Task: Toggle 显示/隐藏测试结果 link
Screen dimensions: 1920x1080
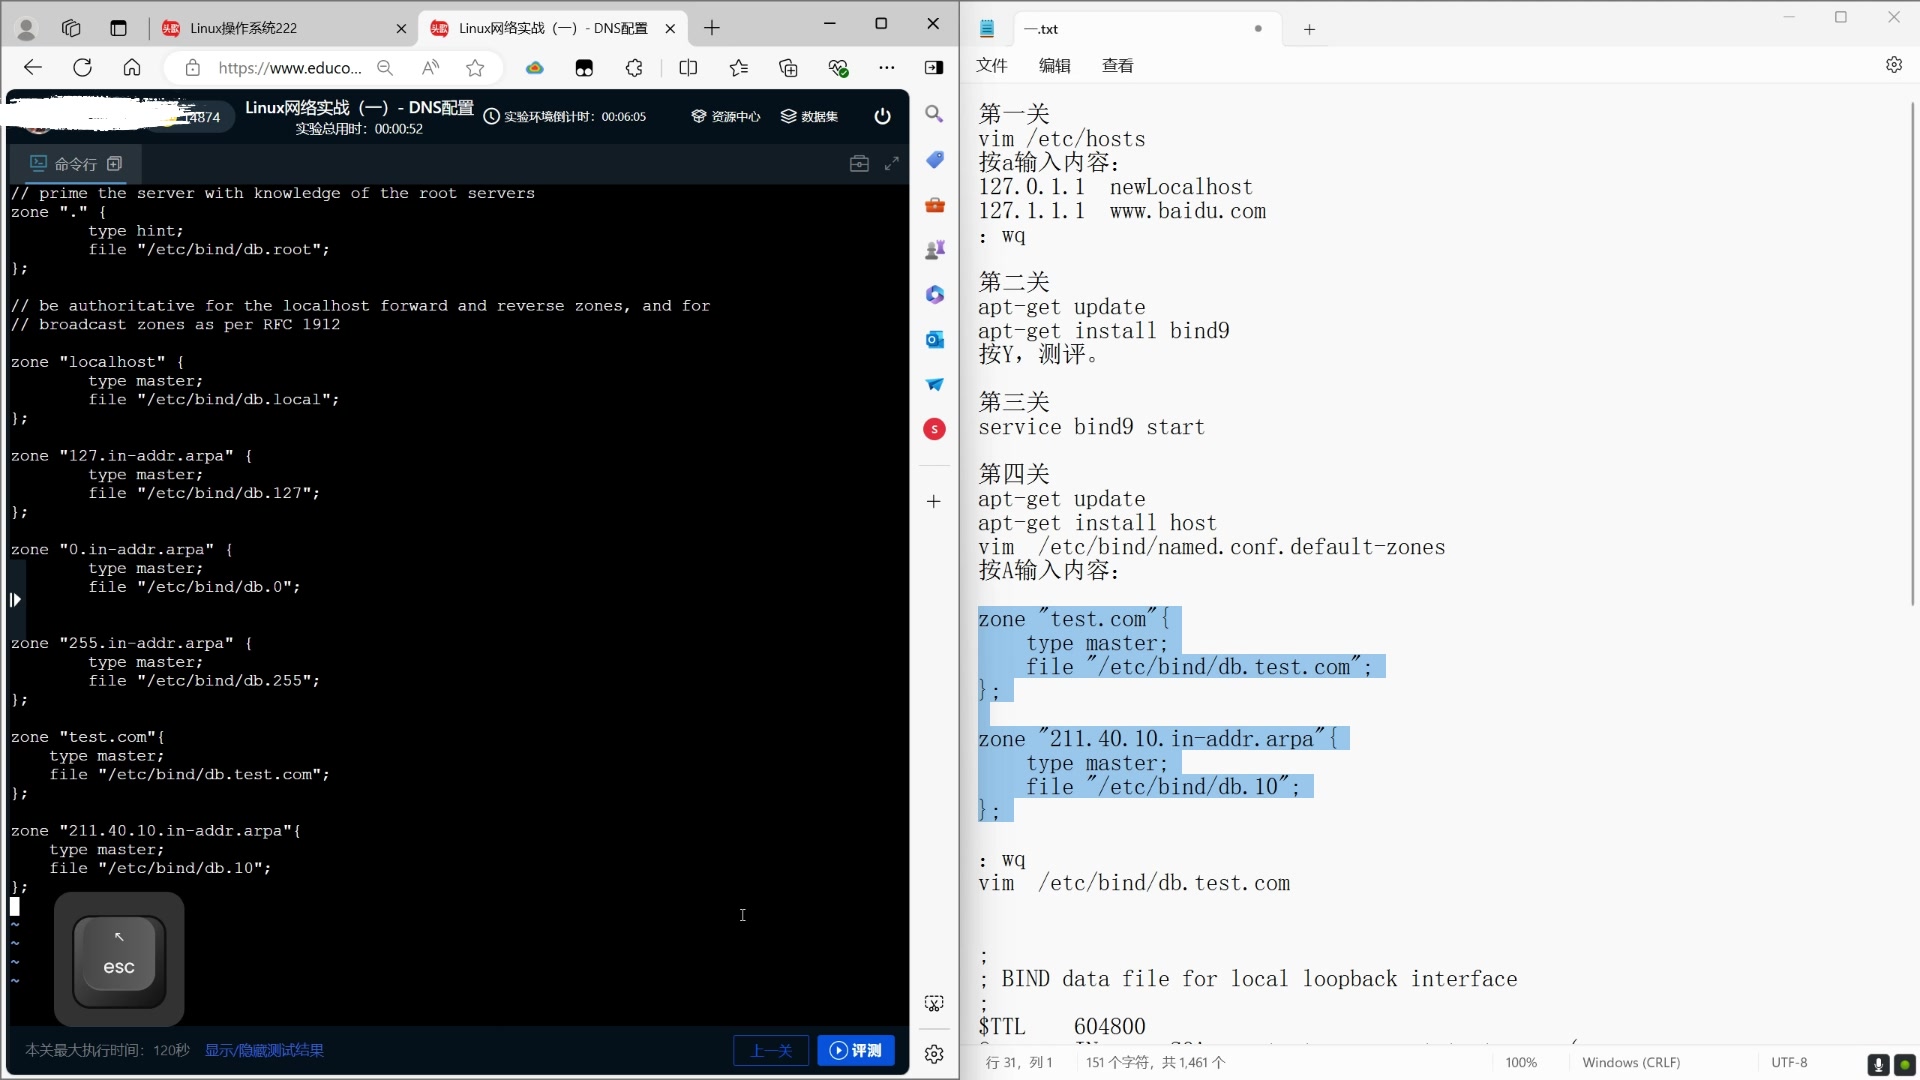Action: 264,1050
